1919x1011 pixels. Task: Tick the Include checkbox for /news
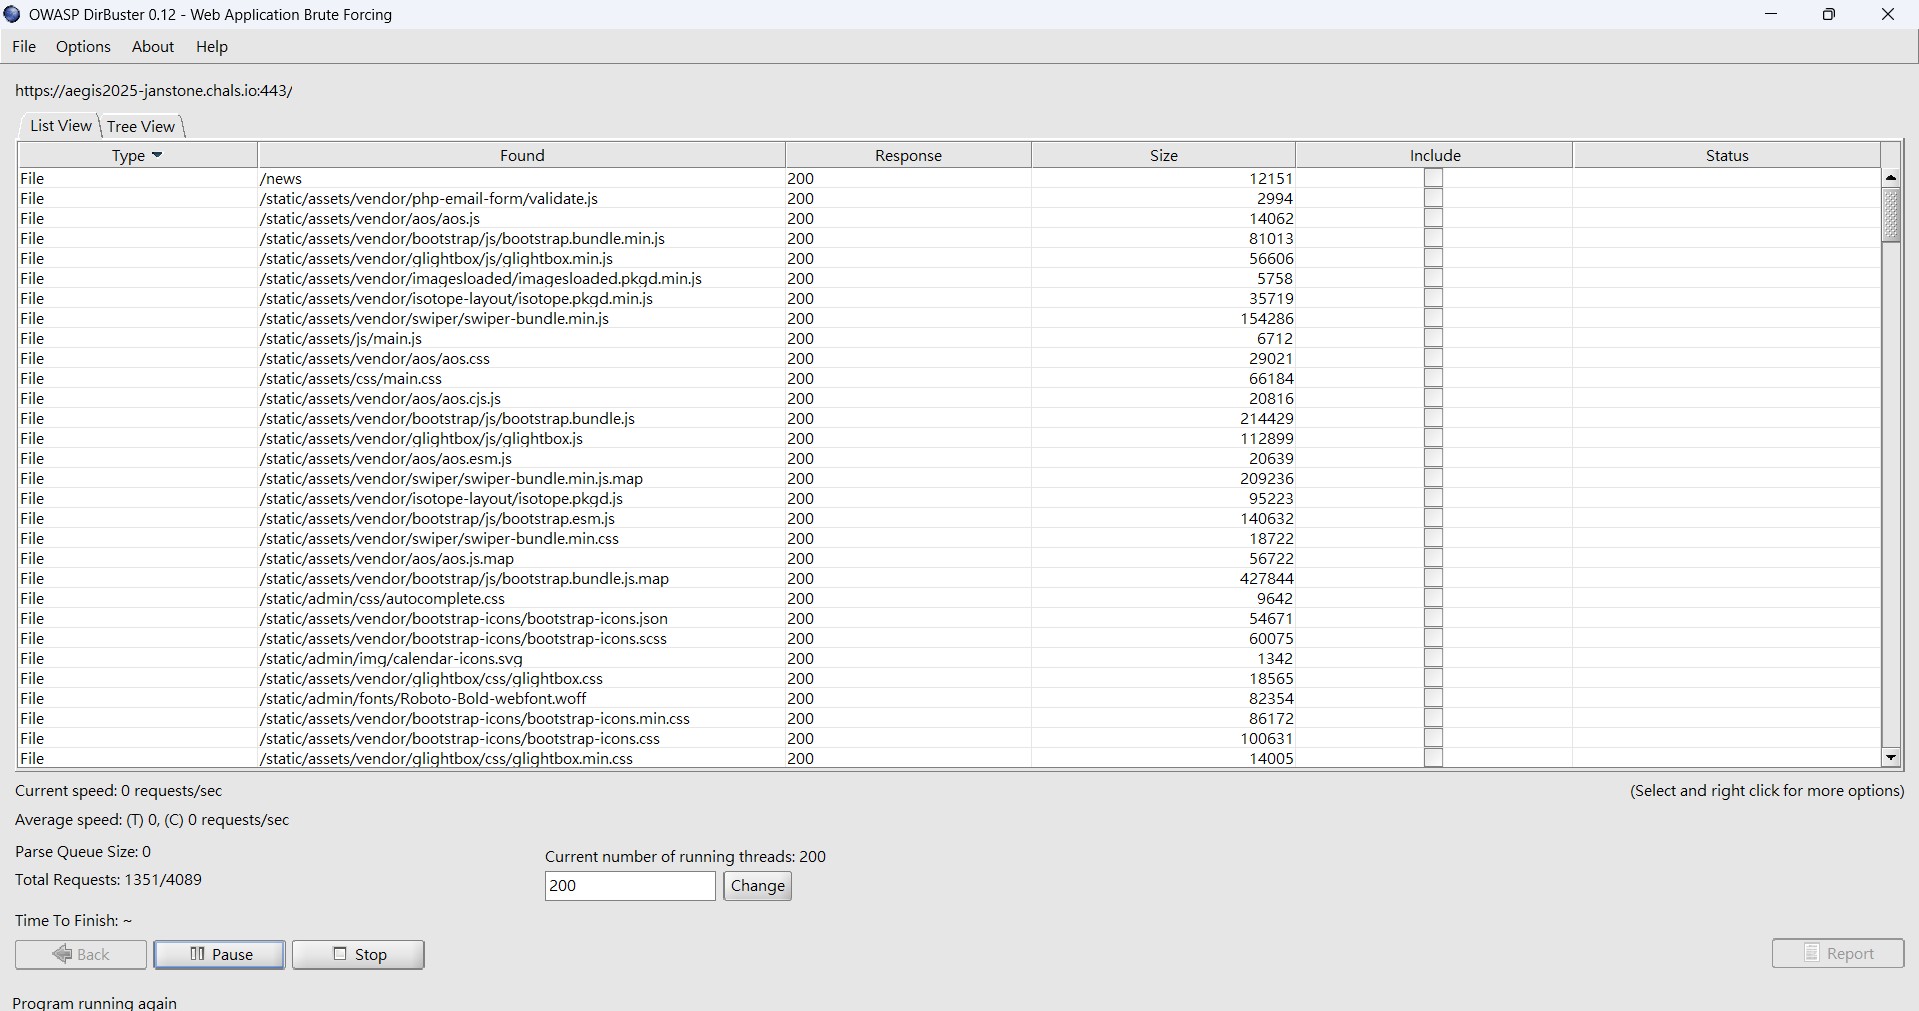click(x=1433, y=178)
